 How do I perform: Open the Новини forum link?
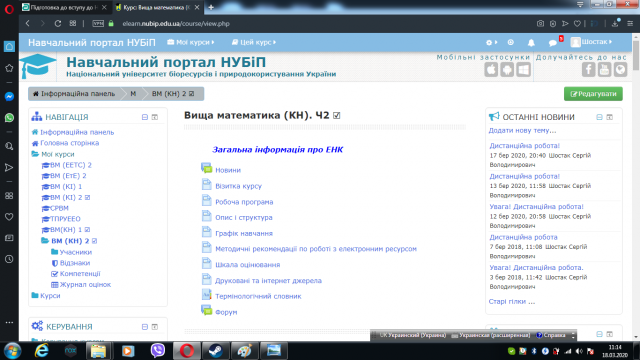228,170
